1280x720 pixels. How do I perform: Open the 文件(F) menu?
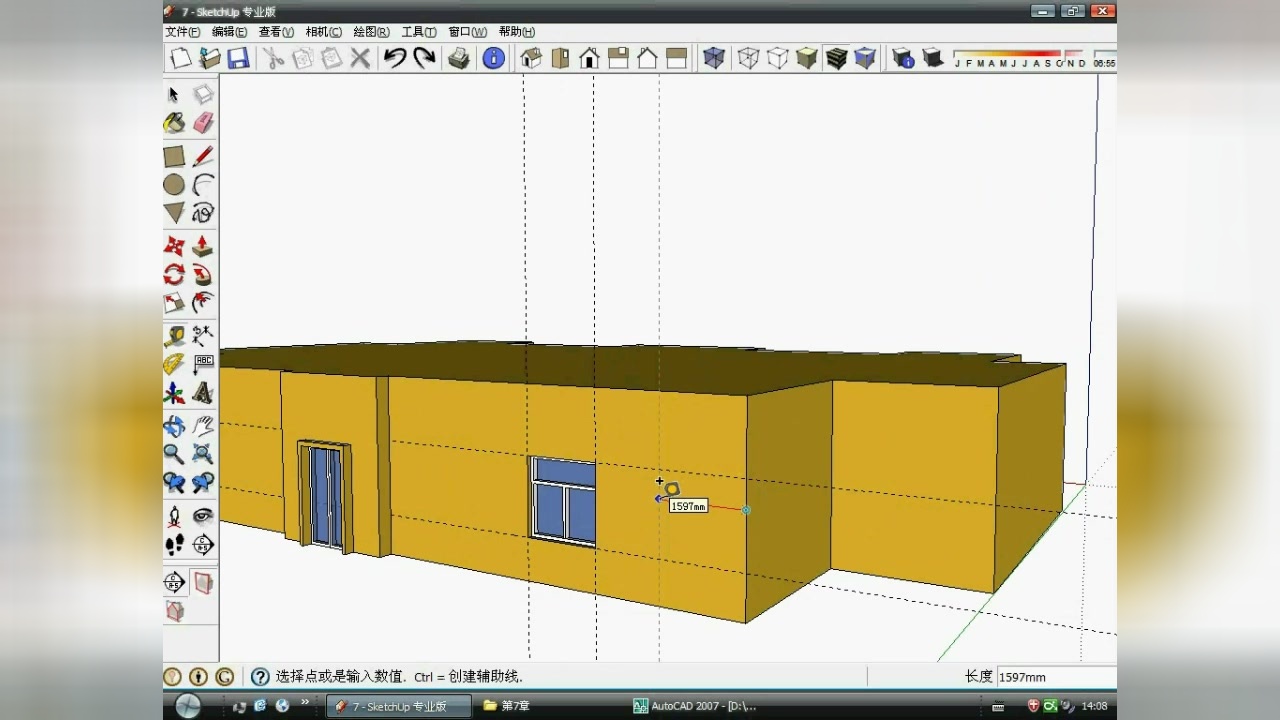183,32
